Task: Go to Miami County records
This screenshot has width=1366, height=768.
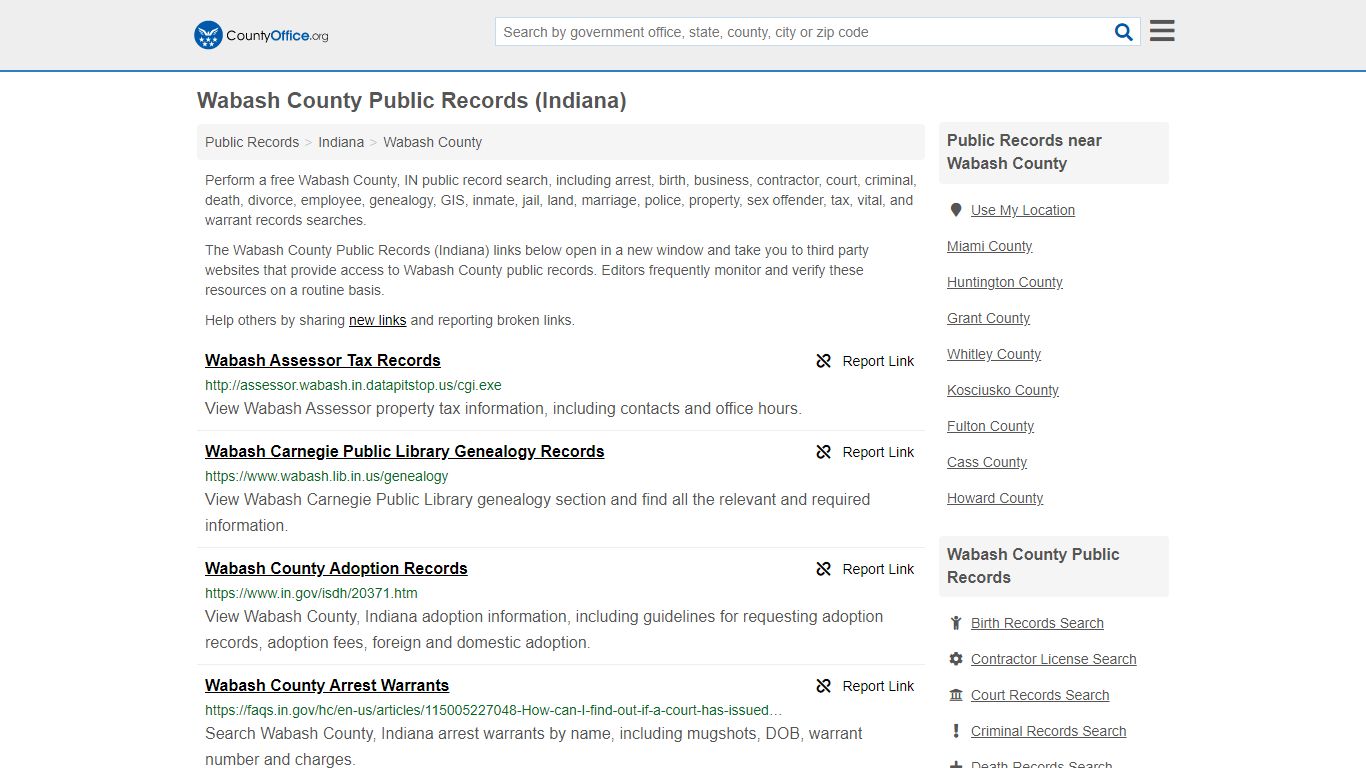Action: tap(990, 246)
